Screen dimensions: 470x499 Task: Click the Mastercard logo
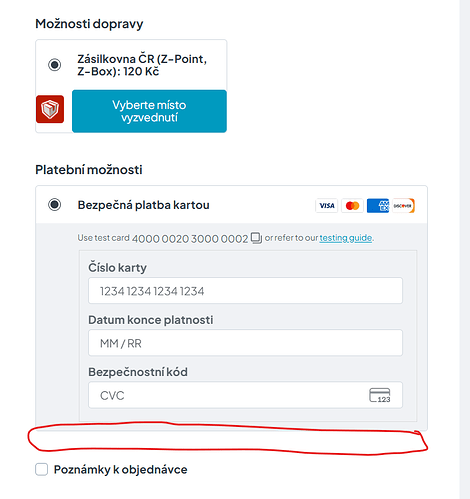coord(352,206)
